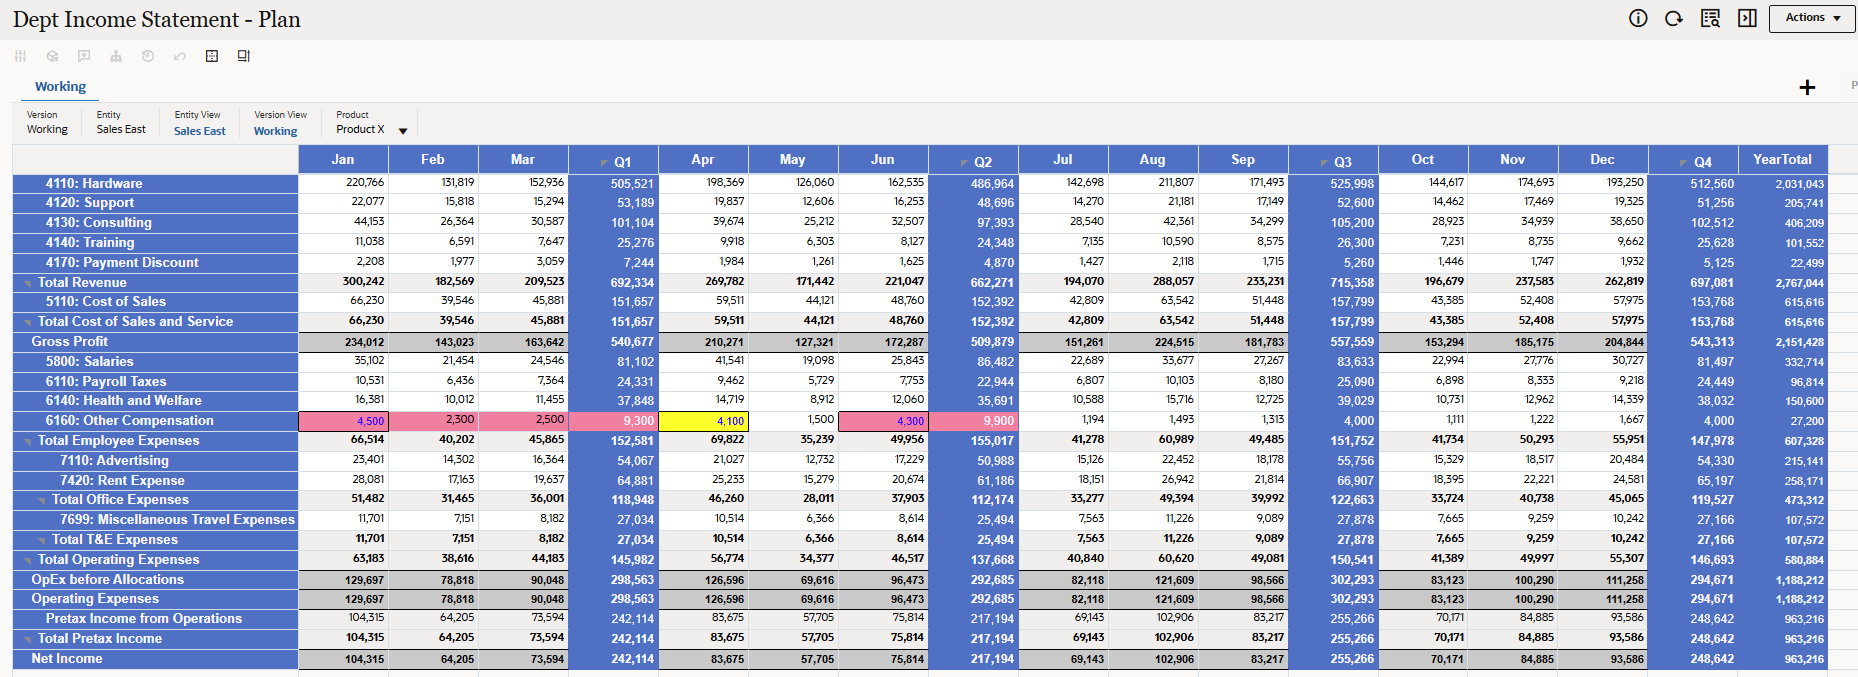The width and height of the screenshot is (1858, 677).
Task: Select 6160: Other Compensation row header
Action: pyautogui.click(x=155, y=421)
